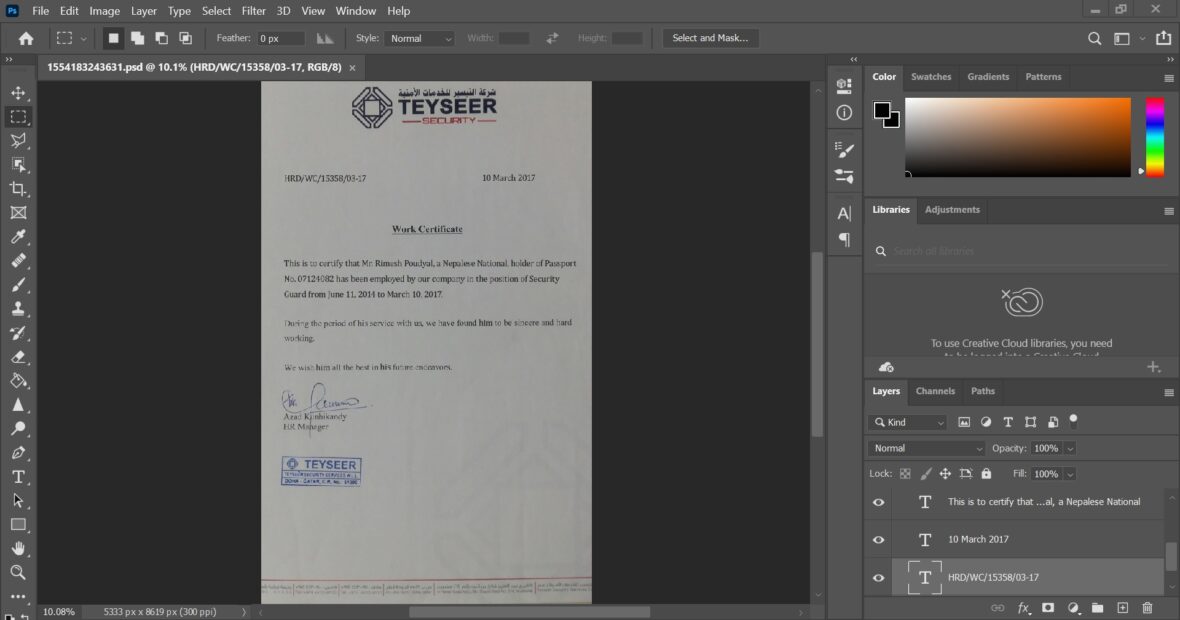The image size is (1180, 620).
Task: Open the layer Kind filter dropdown
Action: pyautogui.click(x=907, y=422)
